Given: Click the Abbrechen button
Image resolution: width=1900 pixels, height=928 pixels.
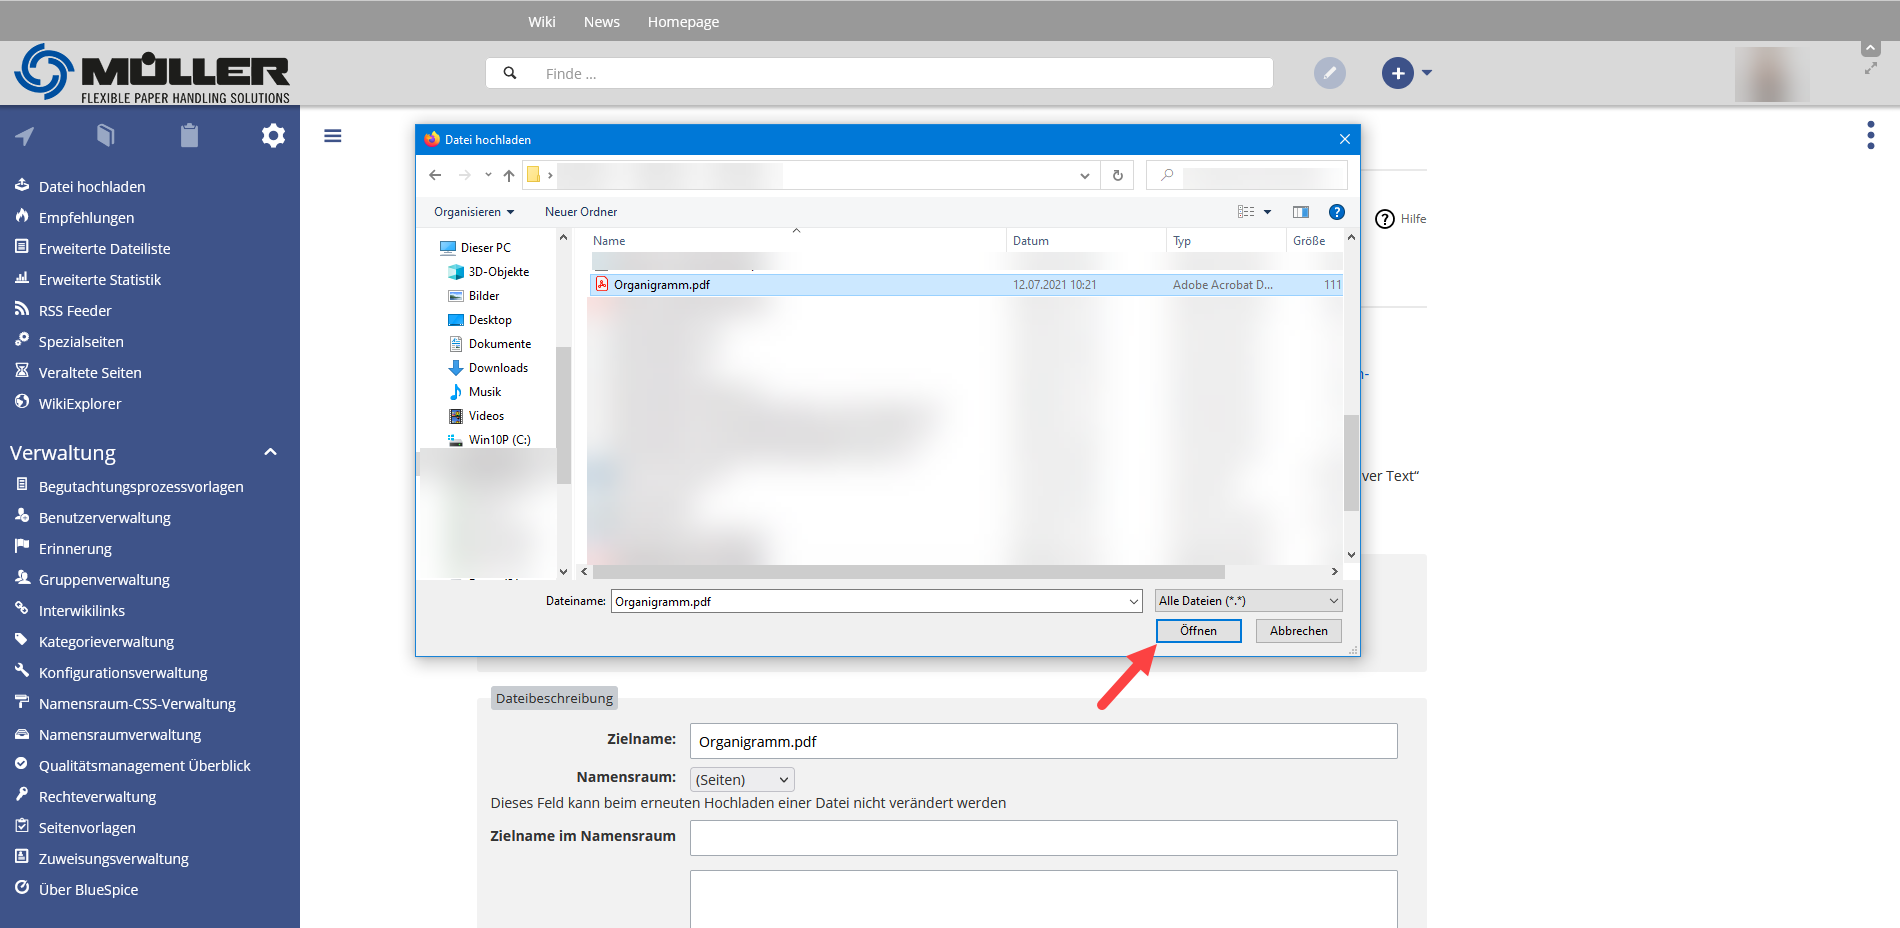Looking at the screenshot, I should click(x=1298, y=631).
